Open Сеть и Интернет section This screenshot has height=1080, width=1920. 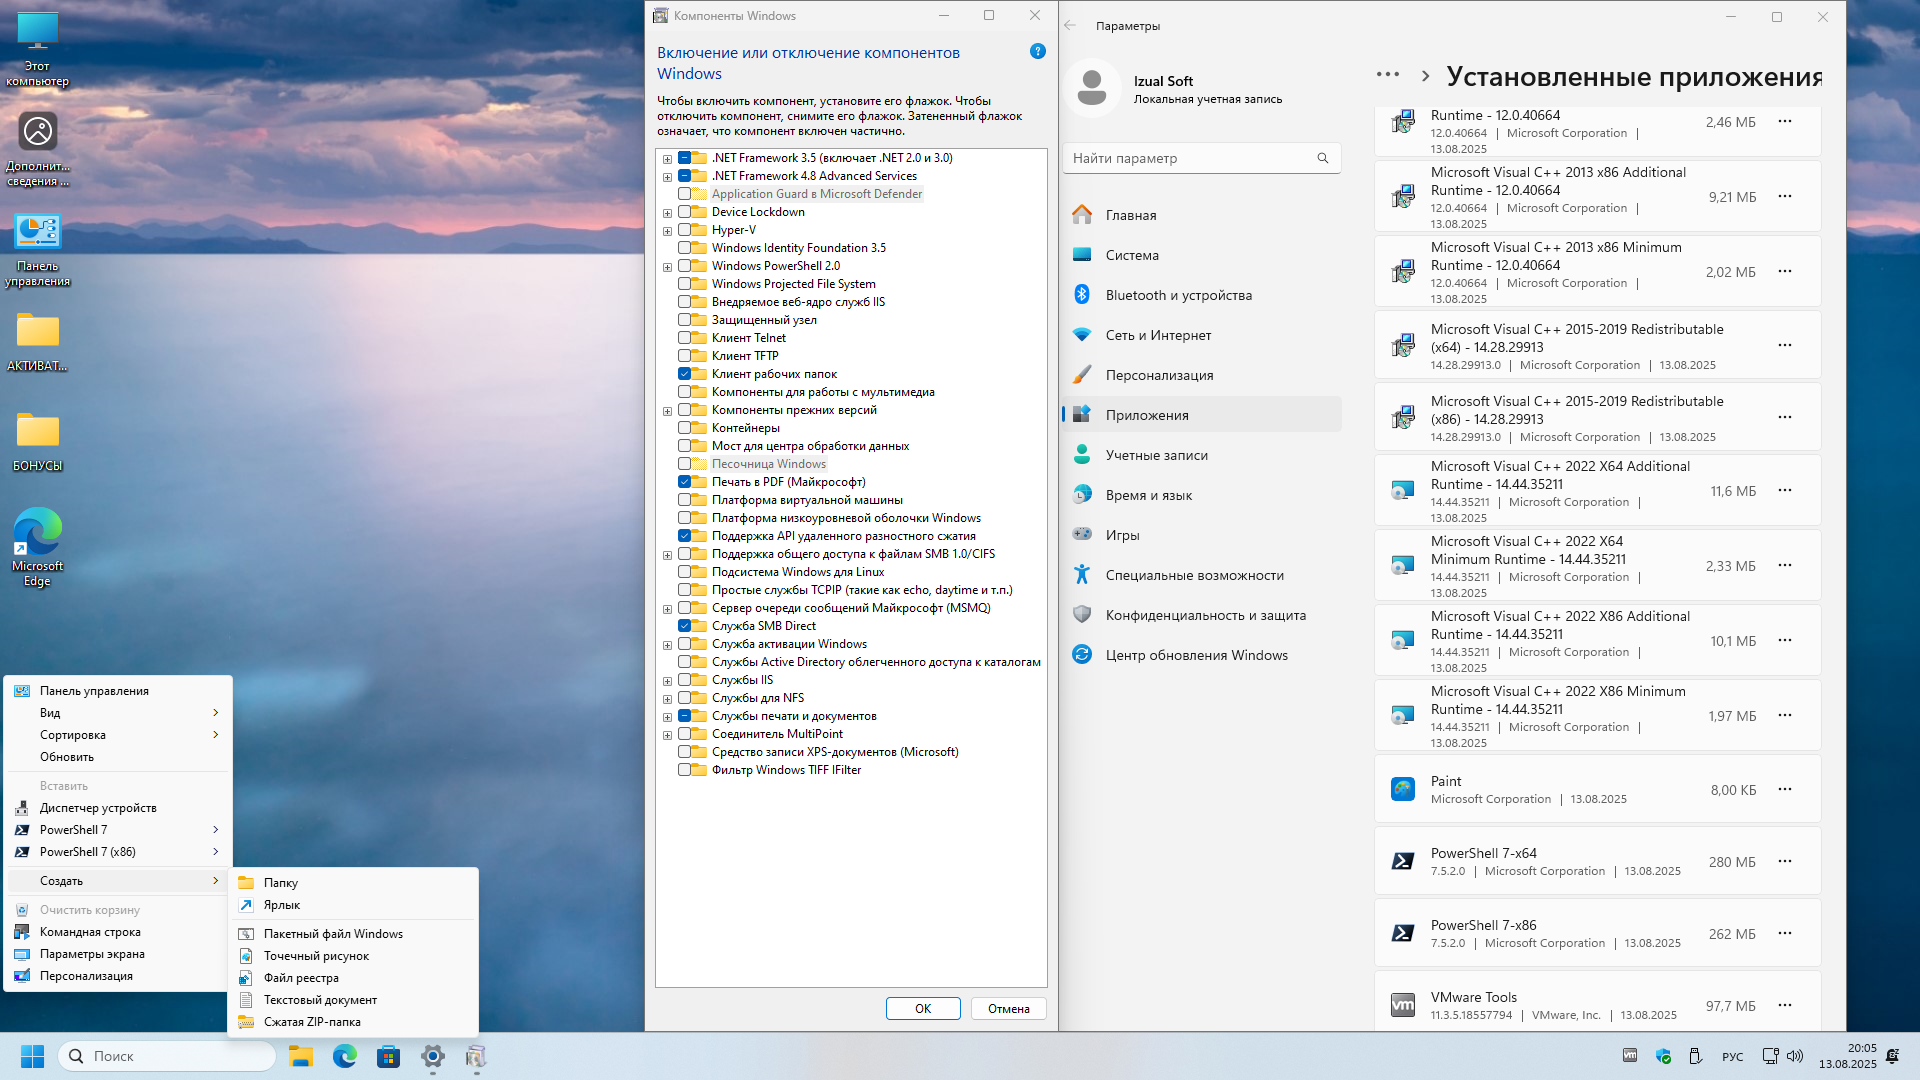point(1202,335)
